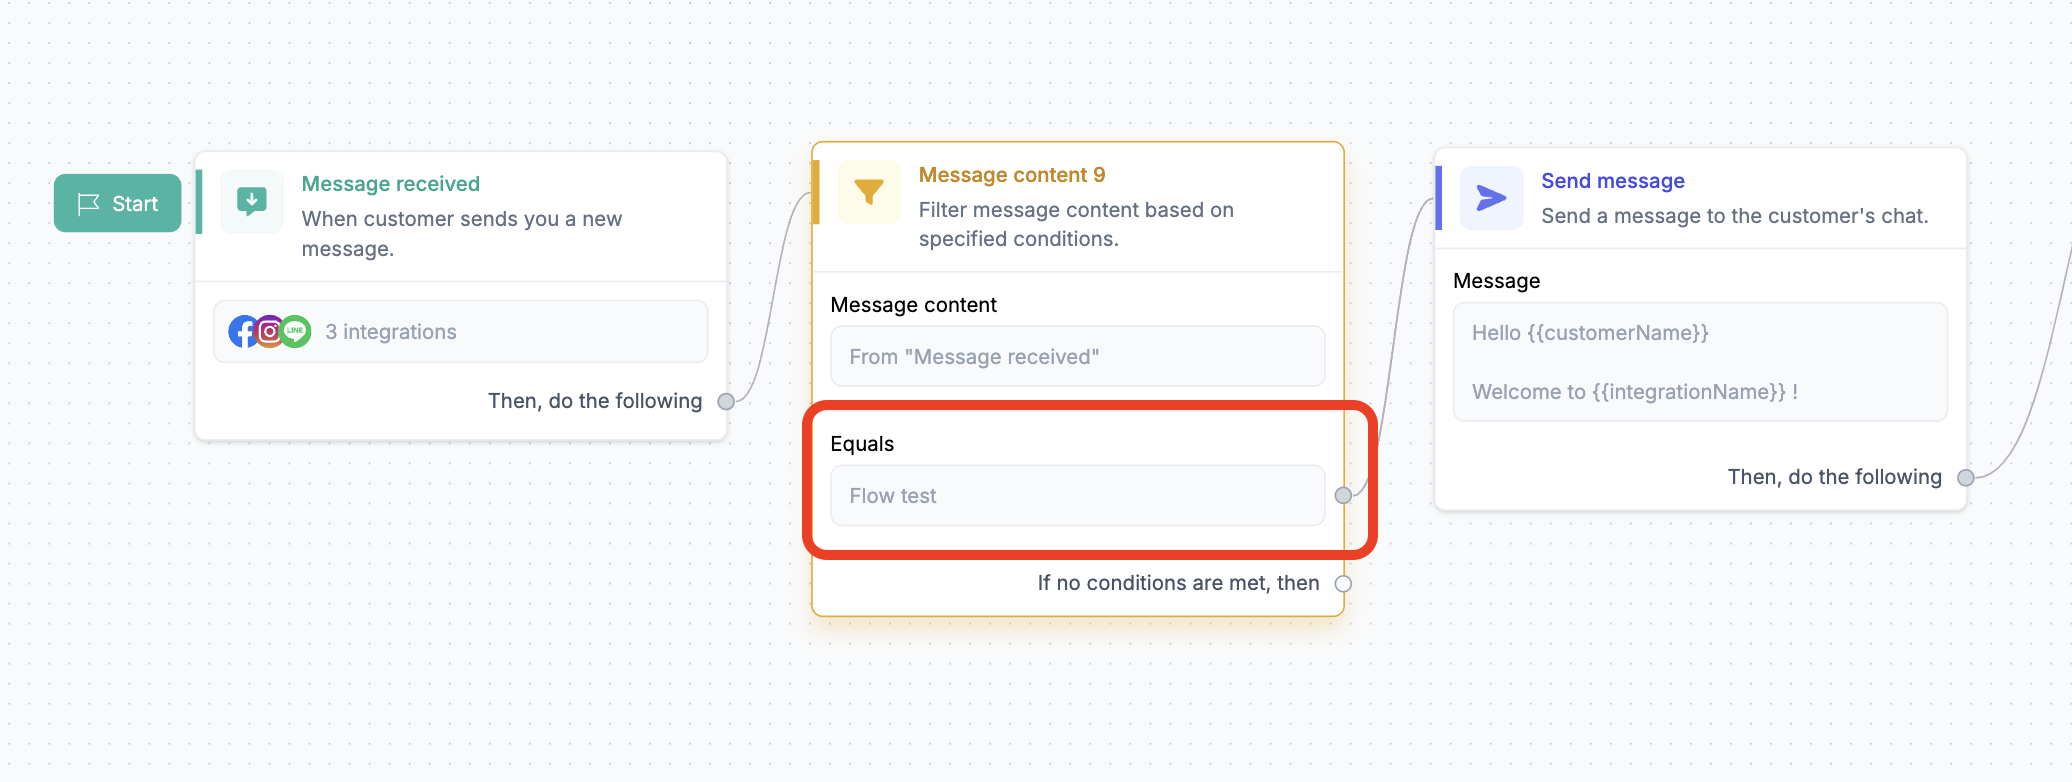
Task: Select the Send message node title
Action: (1612, 181)
